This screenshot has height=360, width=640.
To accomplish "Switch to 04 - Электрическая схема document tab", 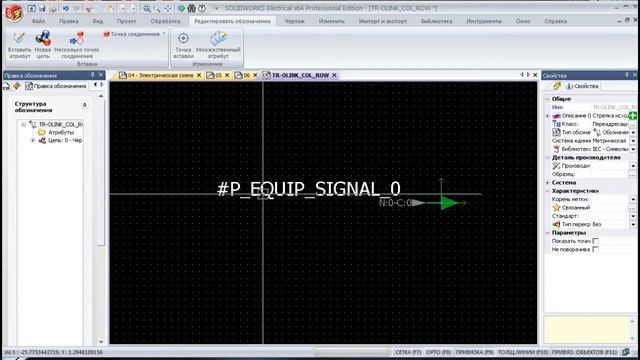I will 156,76.
